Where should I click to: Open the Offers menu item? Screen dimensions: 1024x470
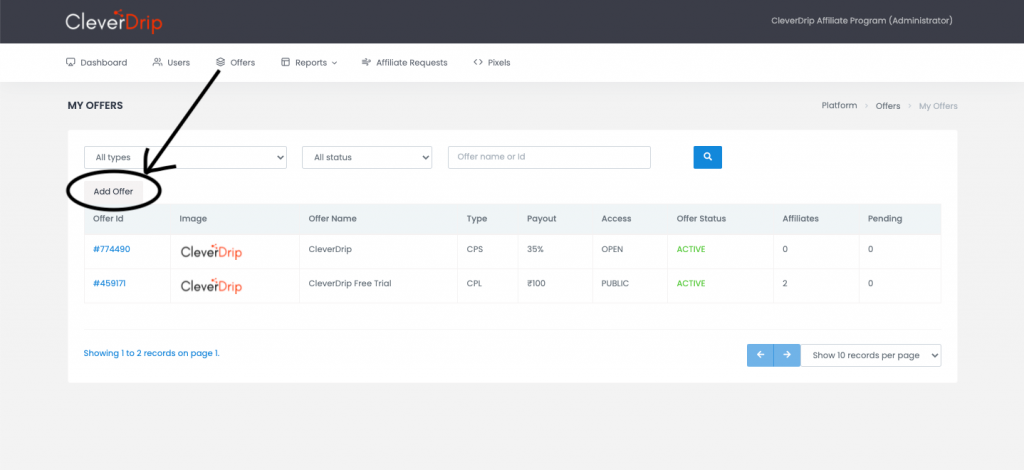[x=235, y=63]
